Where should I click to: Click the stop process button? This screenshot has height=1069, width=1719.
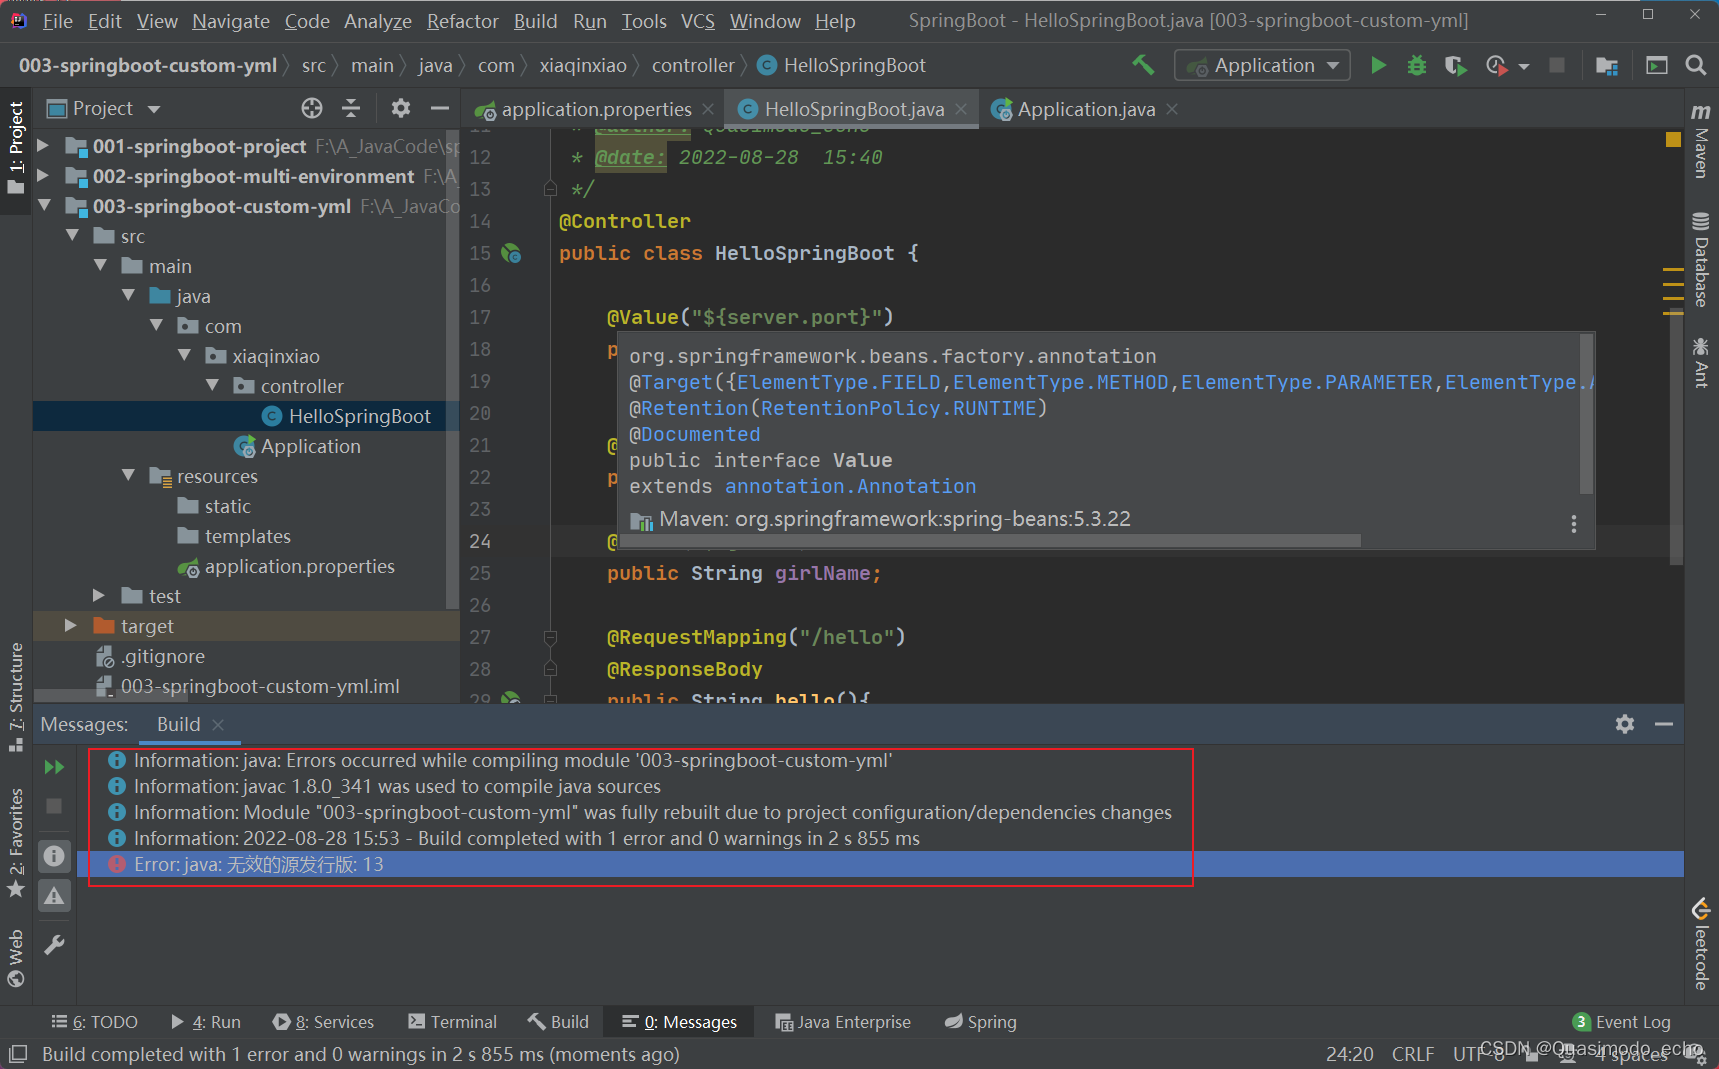coord(1556,65)
